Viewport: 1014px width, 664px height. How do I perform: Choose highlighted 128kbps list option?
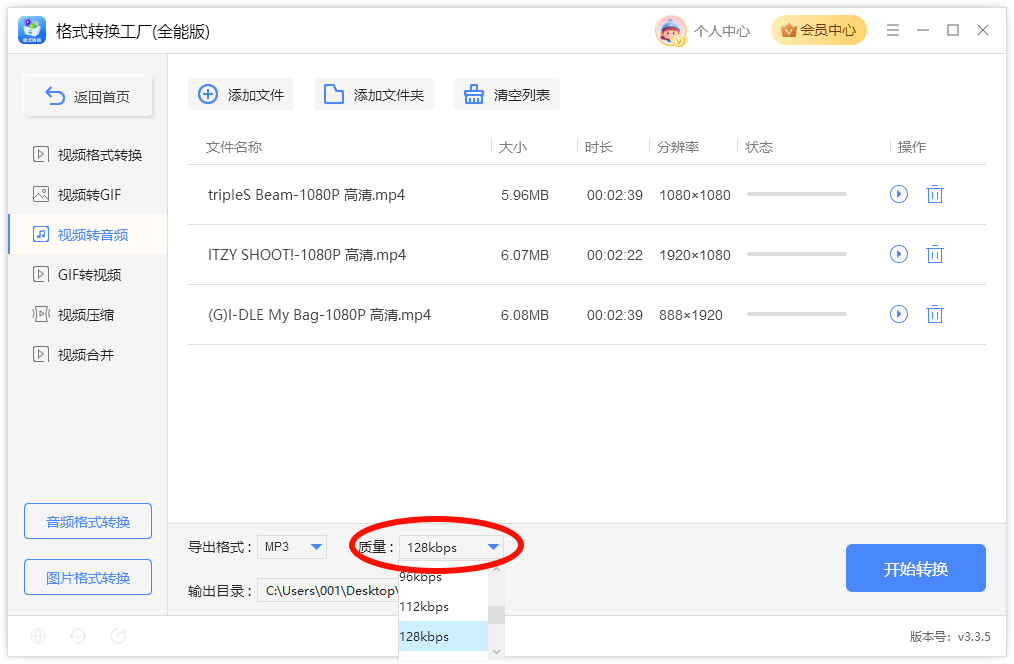pos(443,636)
